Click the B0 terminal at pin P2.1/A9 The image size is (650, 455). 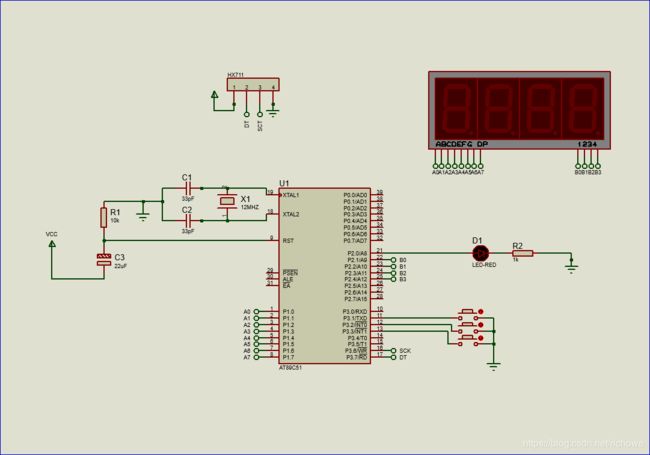(x=393, y=260)
